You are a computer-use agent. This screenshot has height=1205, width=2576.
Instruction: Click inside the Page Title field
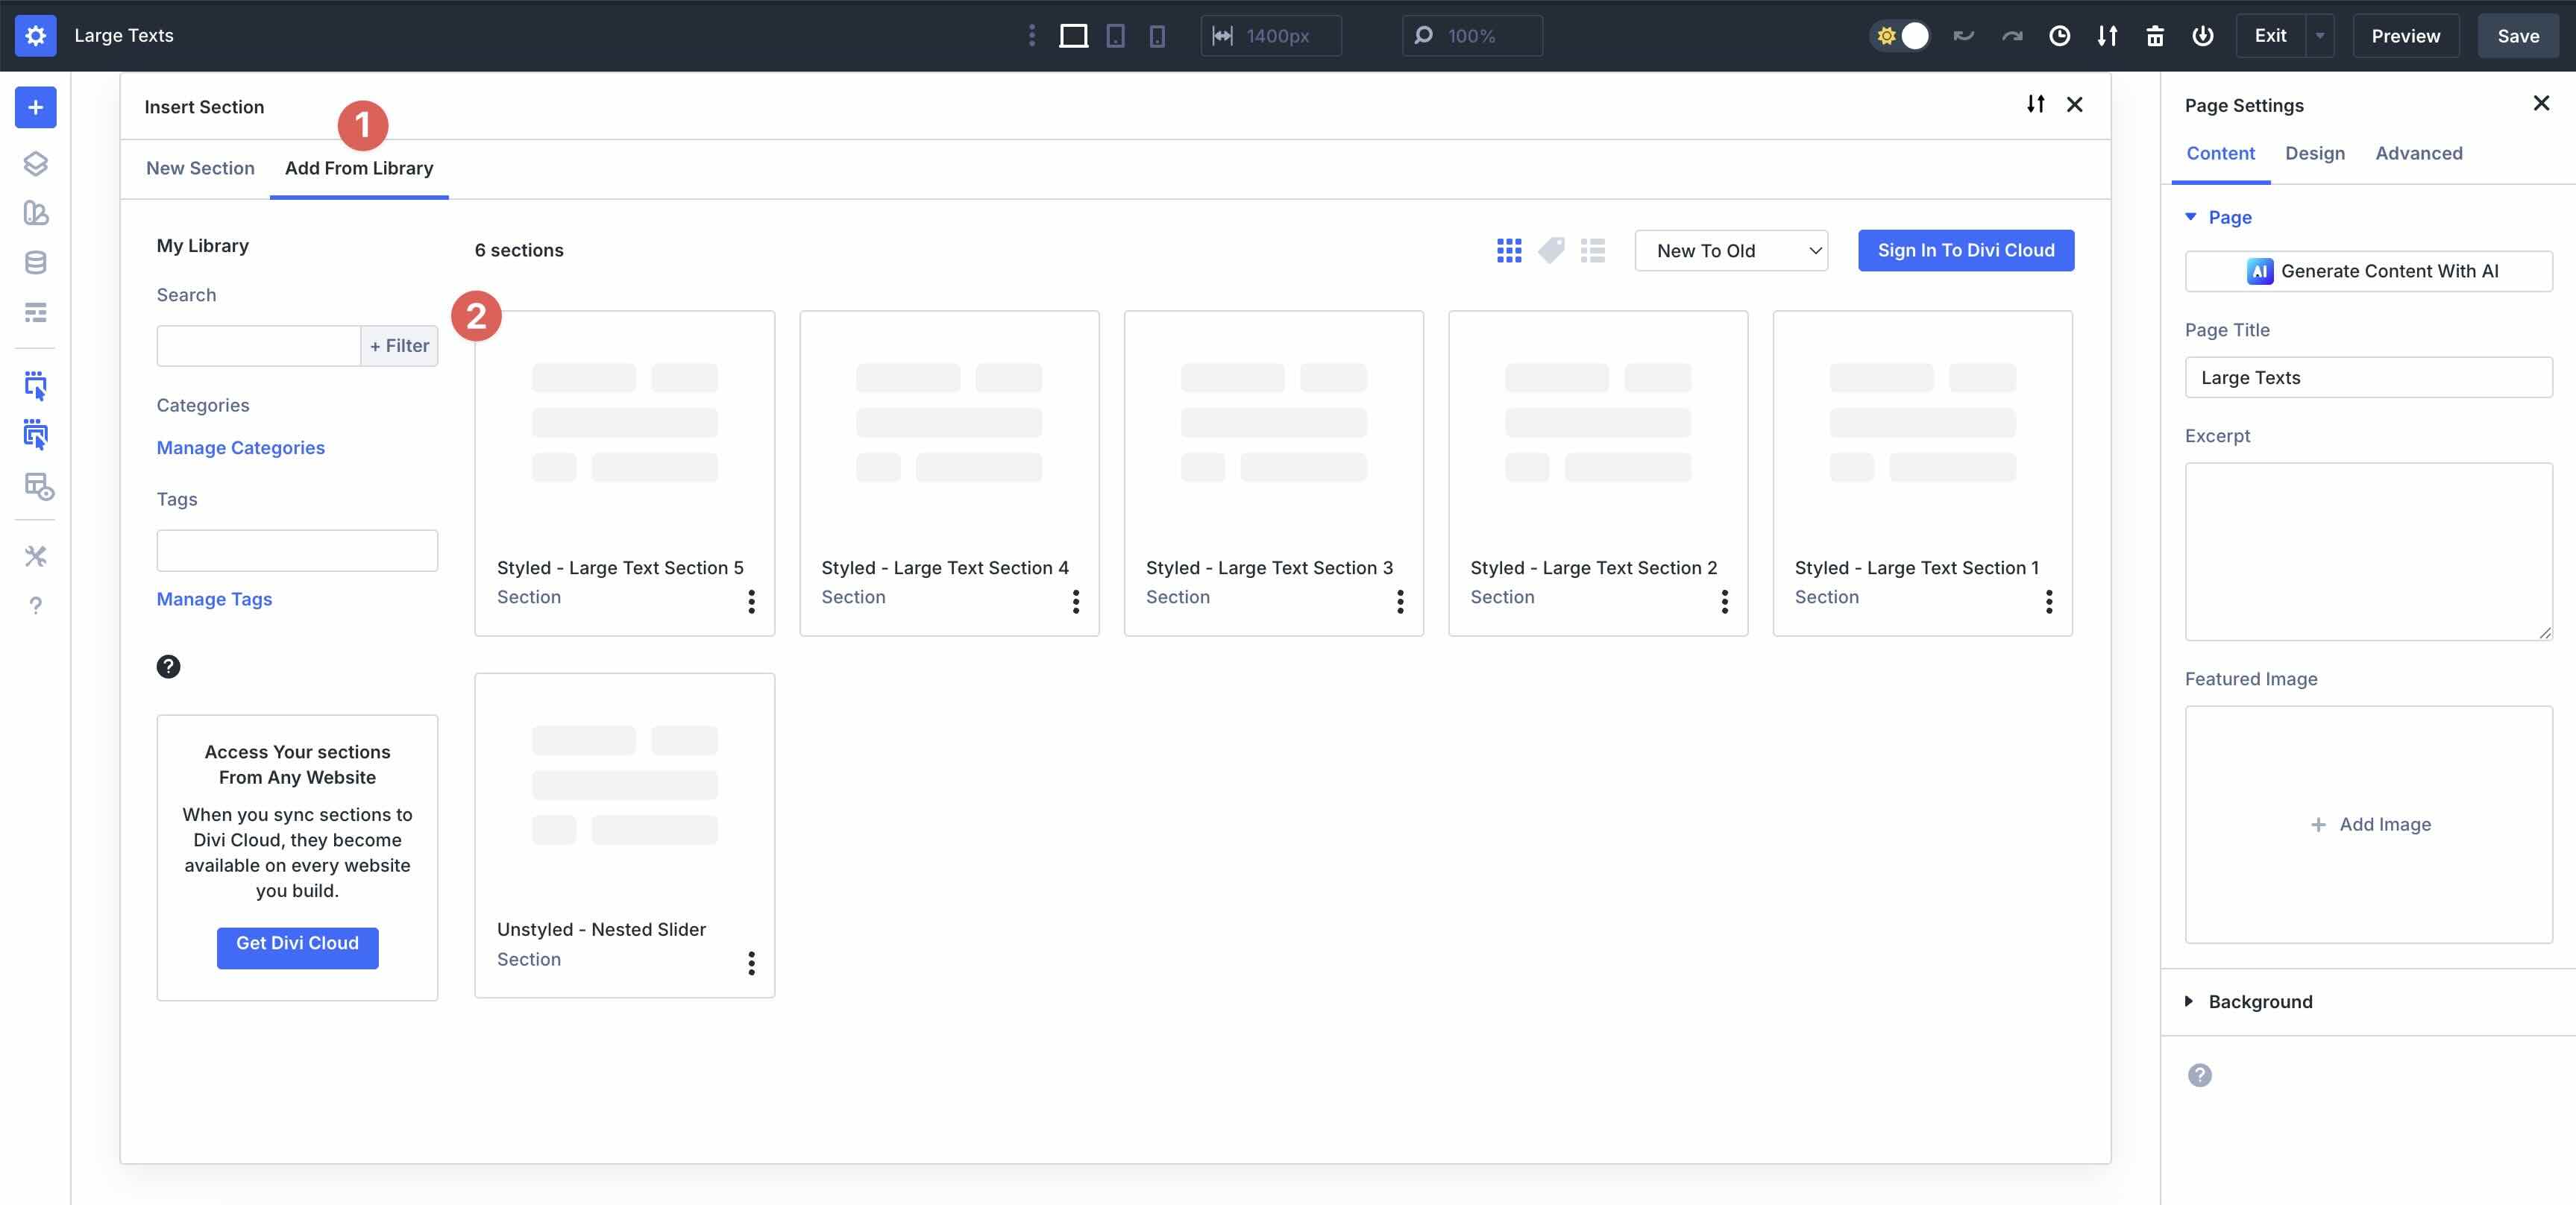[x=2368, y=377]
